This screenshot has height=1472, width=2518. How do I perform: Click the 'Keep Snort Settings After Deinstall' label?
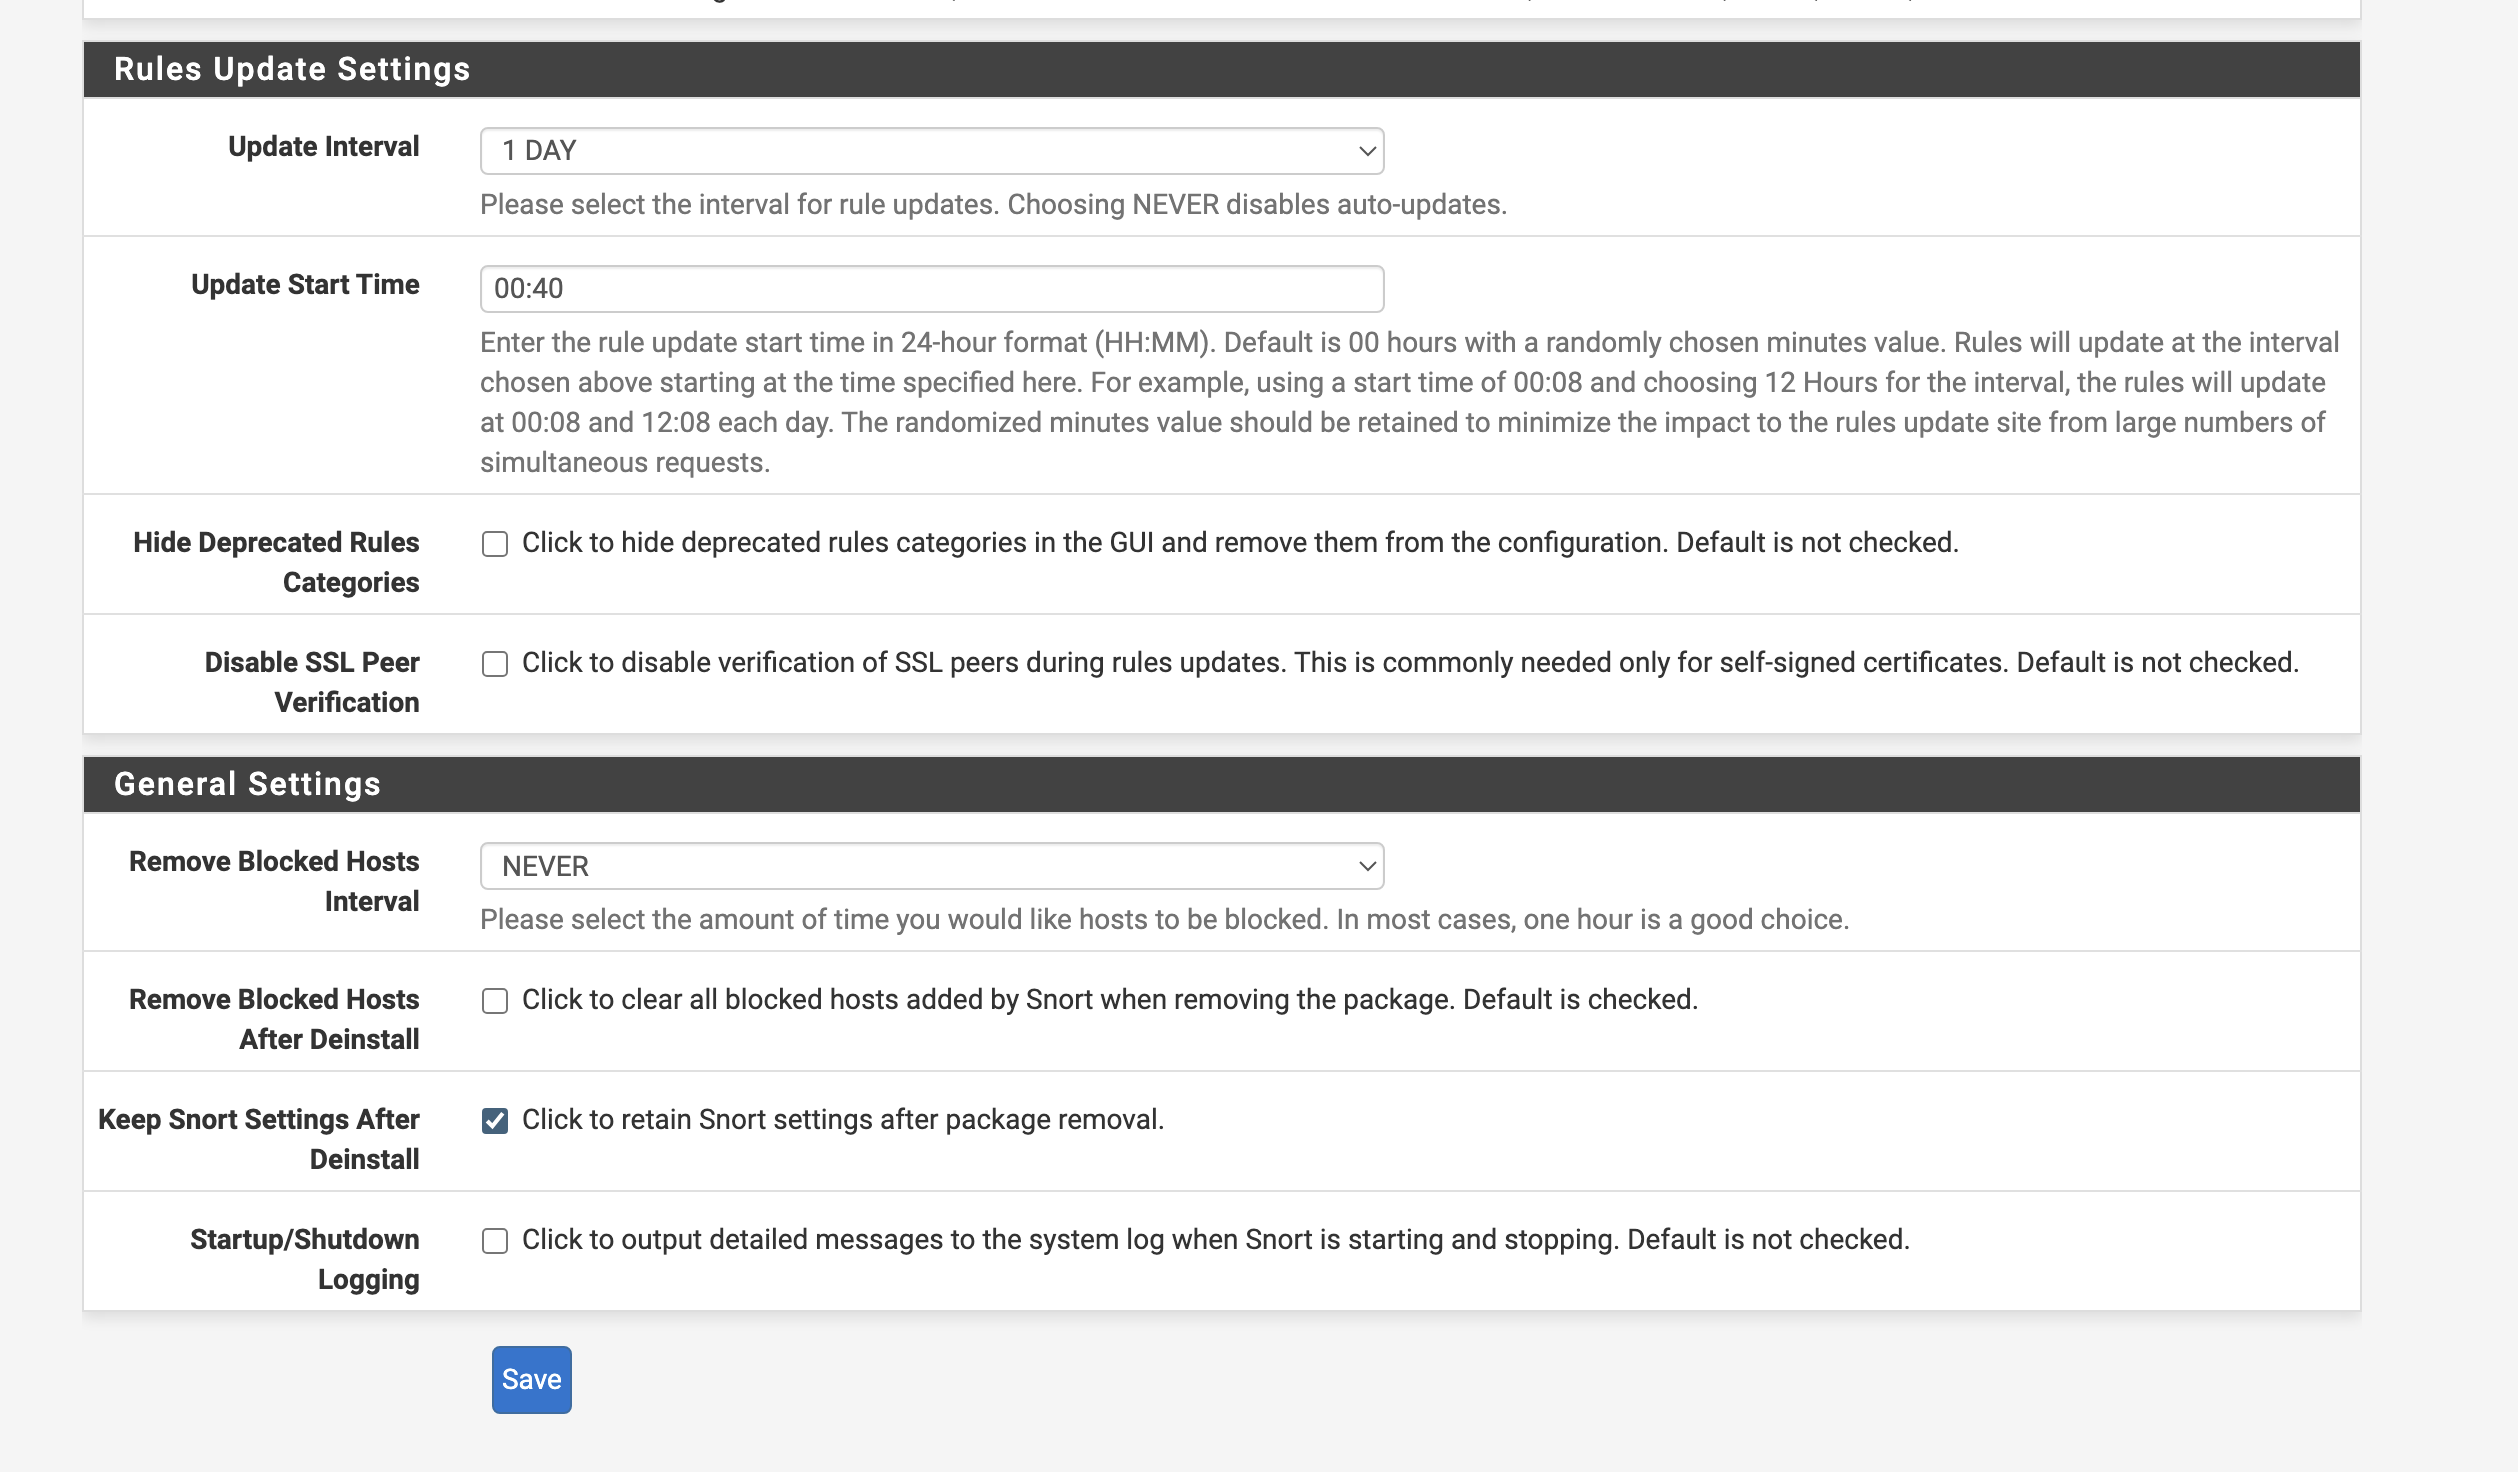tap(259, 1139)
